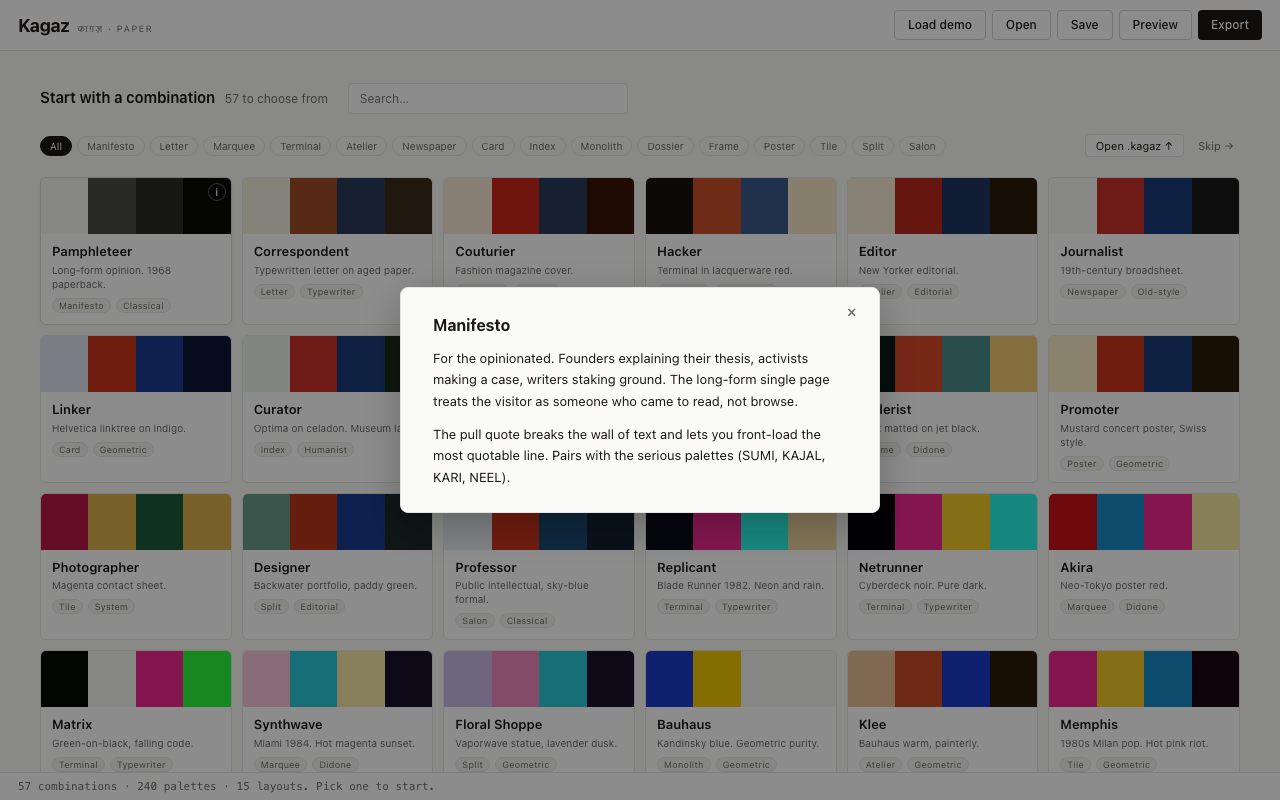
Task: Preview the current document
Action: click(1155, 24)
